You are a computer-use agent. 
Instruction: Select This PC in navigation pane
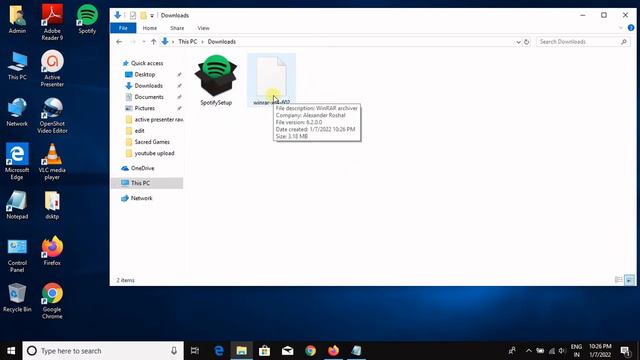[x=147, y=183]
